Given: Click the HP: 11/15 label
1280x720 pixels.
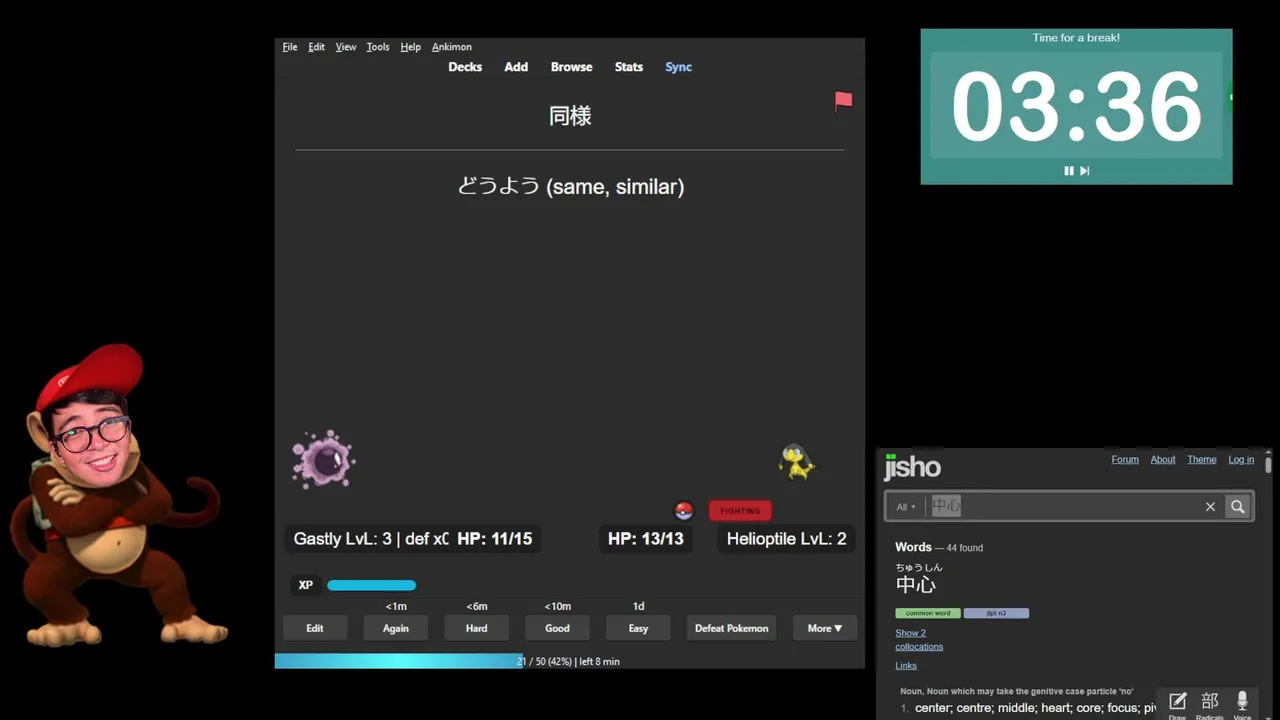Looking at the screenshot, I should pyautogui.click(x=495, y=539).
